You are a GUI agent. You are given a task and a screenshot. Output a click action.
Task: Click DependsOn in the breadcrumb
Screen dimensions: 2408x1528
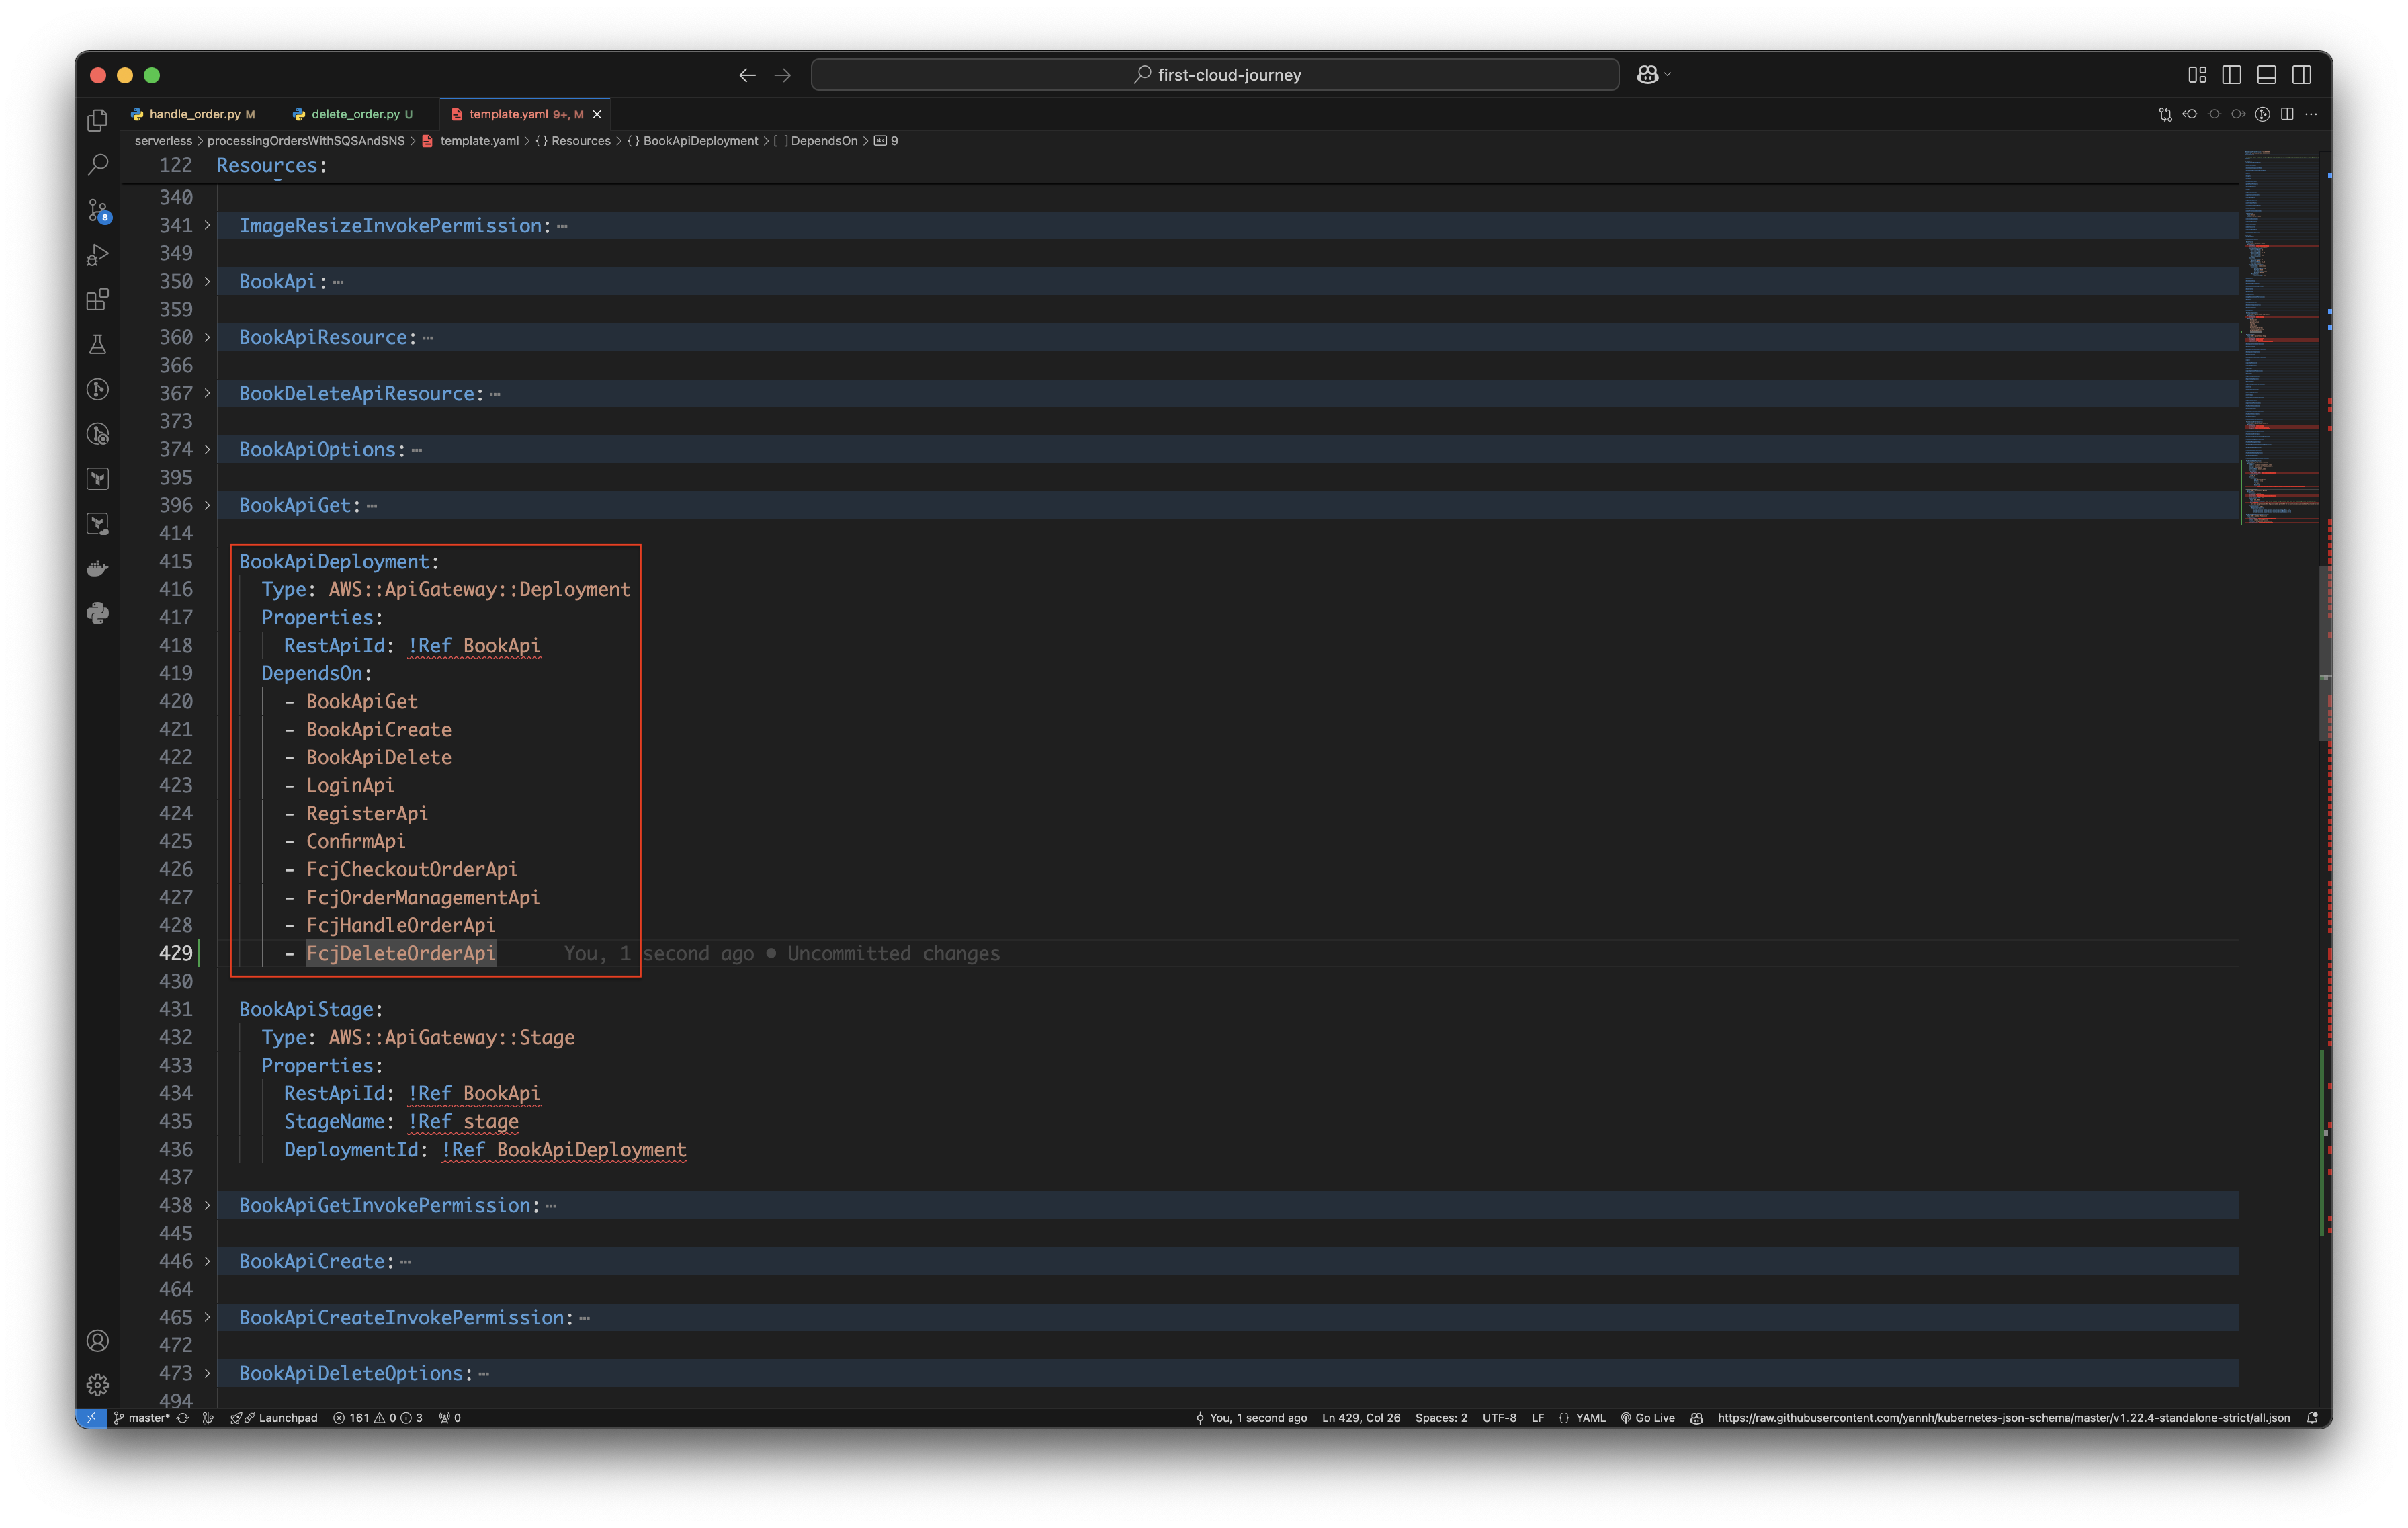[x=824, y=141]
